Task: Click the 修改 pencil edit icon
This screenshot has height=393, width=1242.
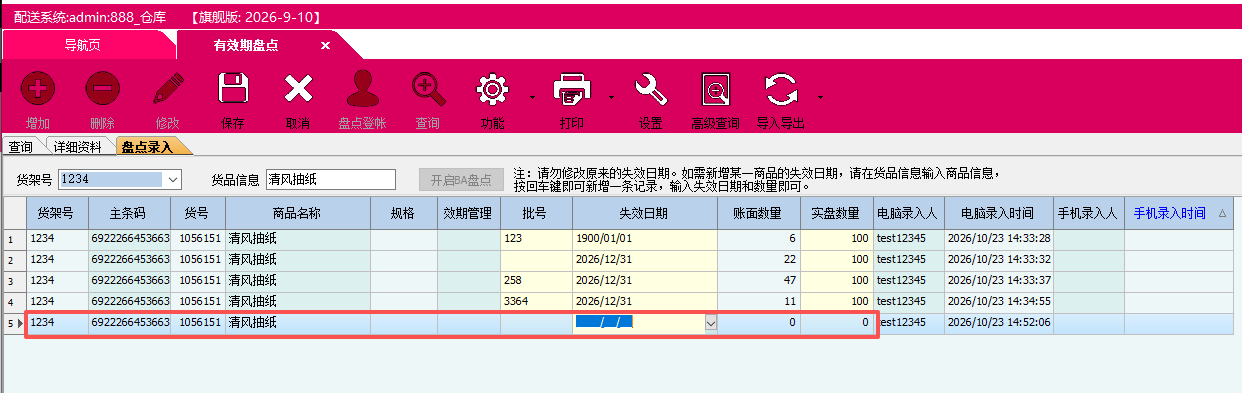Action: coord(167,89)
